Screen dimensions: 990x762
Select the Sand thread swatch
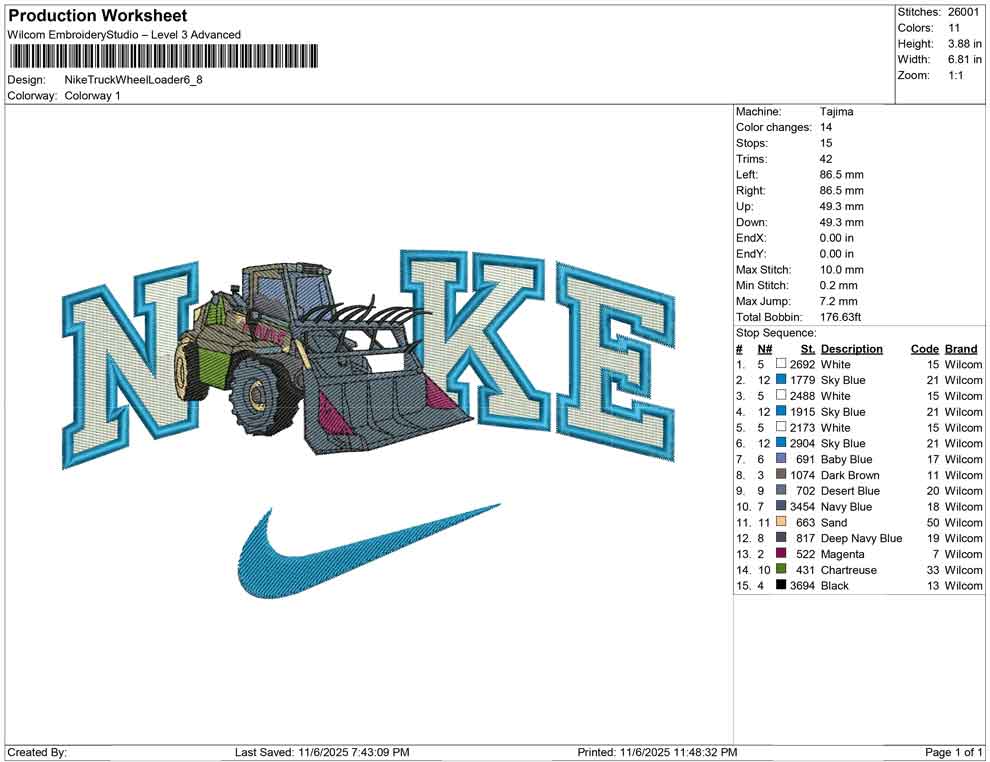click(780, 523)
